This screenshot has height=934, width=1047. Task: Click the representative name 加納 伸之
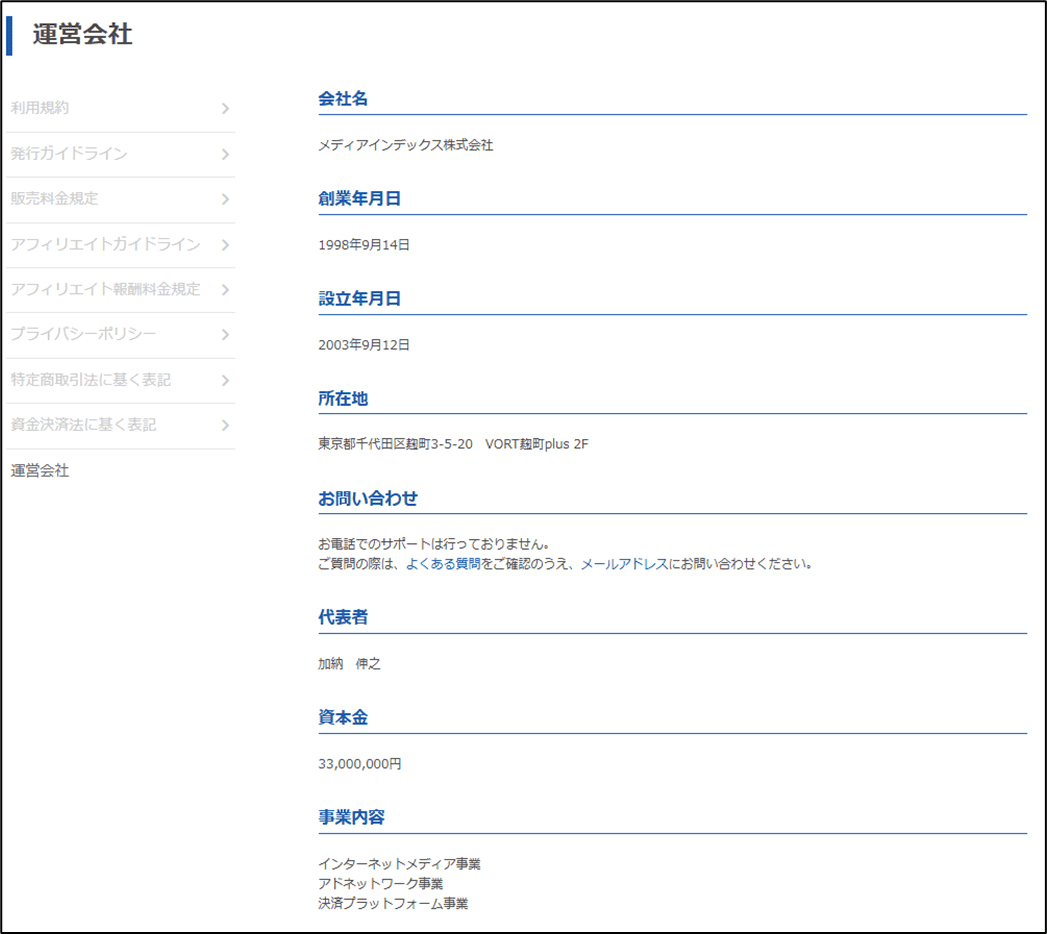(x=349, y=664)
